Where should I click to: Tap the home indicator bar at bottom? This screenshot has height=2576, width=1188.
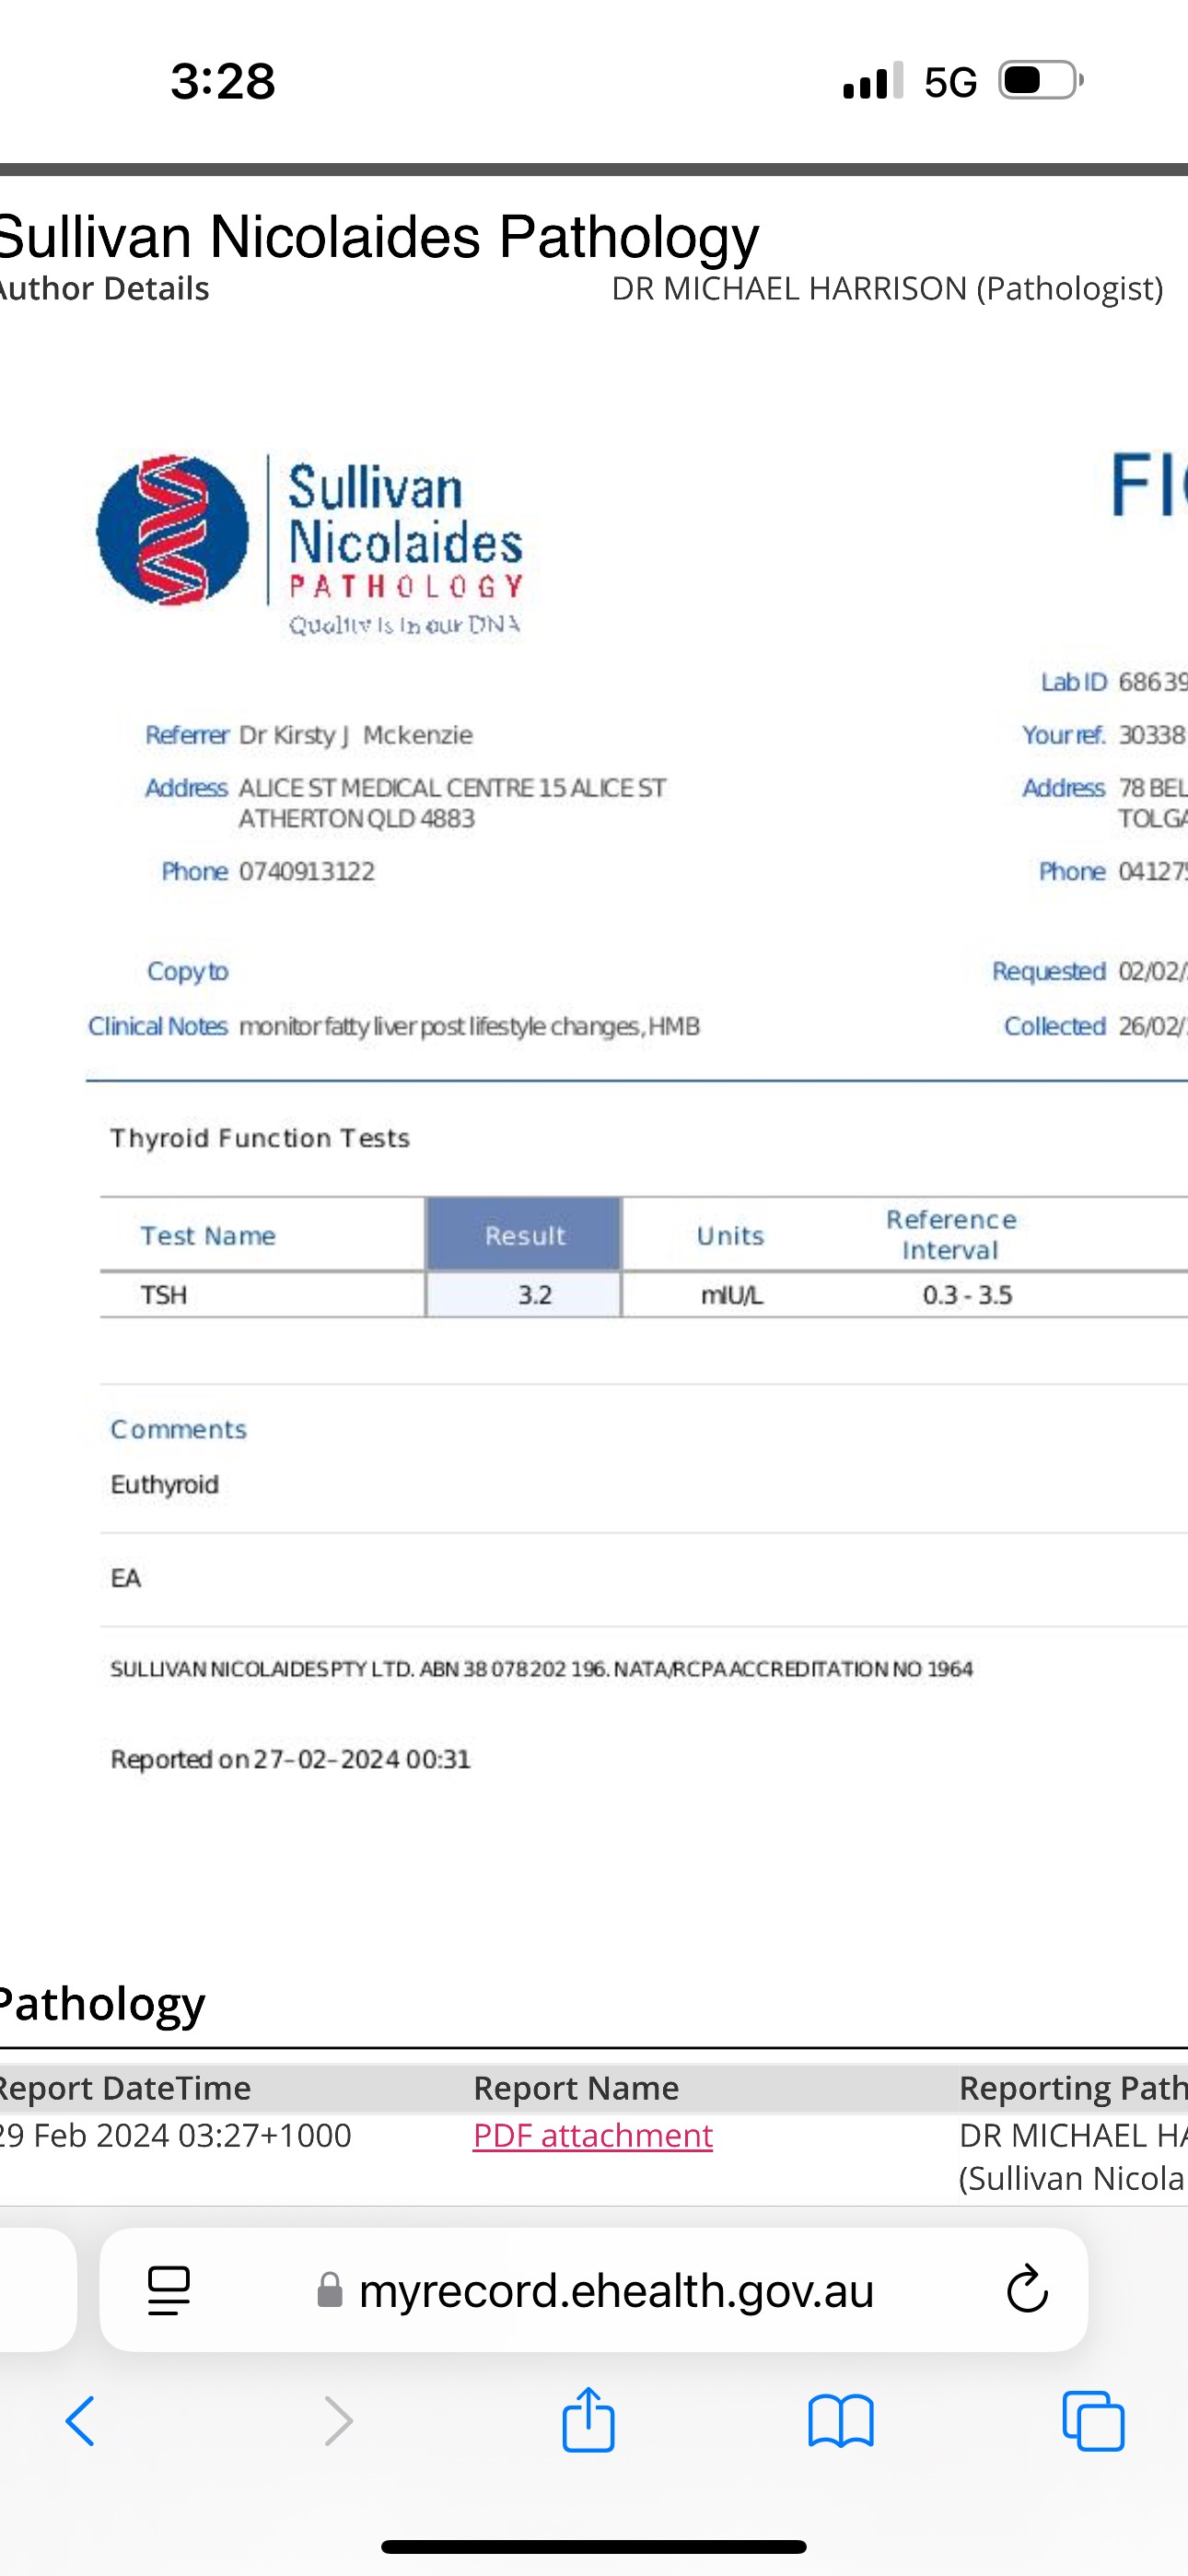594,2546
